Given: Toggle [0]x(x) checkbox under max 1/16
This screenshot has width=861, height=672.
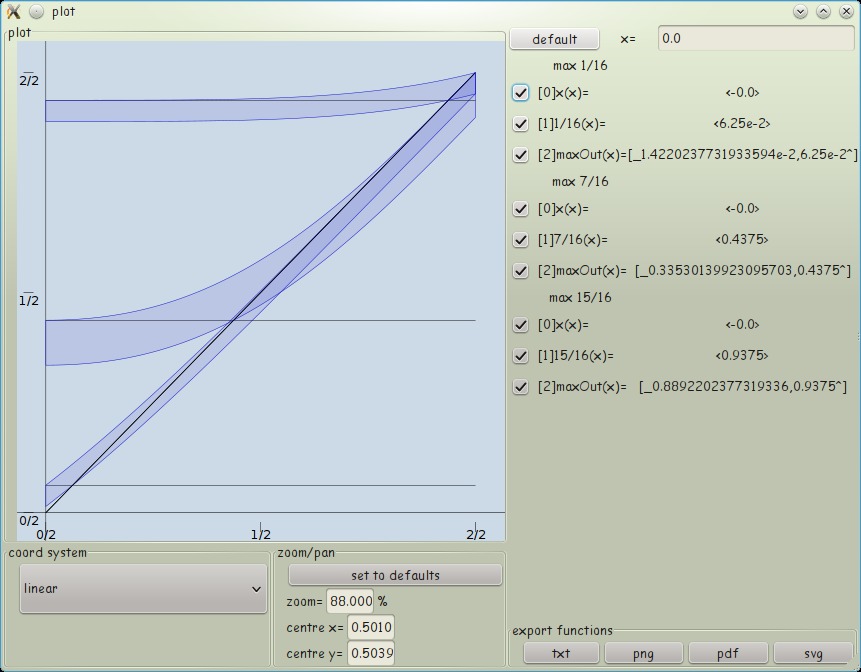Looking at the screenshot, I should [521, 93].
